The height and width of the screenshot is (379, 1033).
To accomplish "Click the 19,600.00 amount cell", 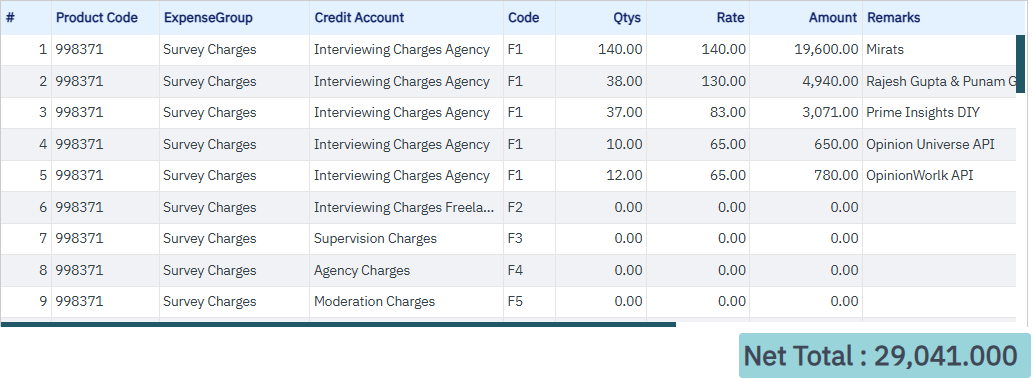I will coord(806,49).
